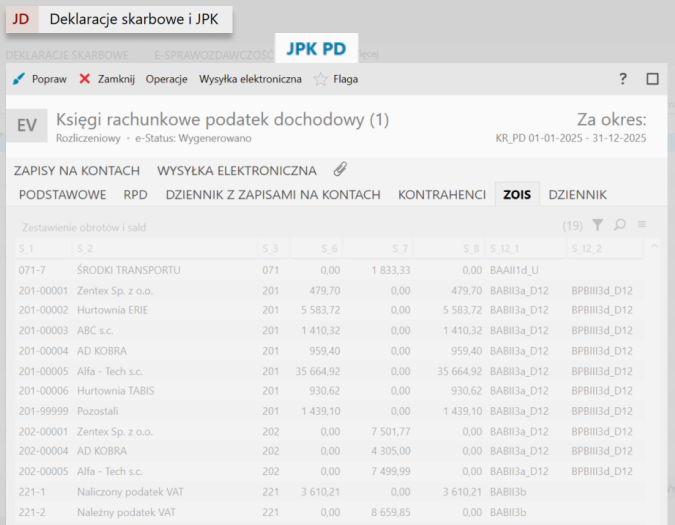
Task: Click the Popraw brush icon
Action: (19, 79)
